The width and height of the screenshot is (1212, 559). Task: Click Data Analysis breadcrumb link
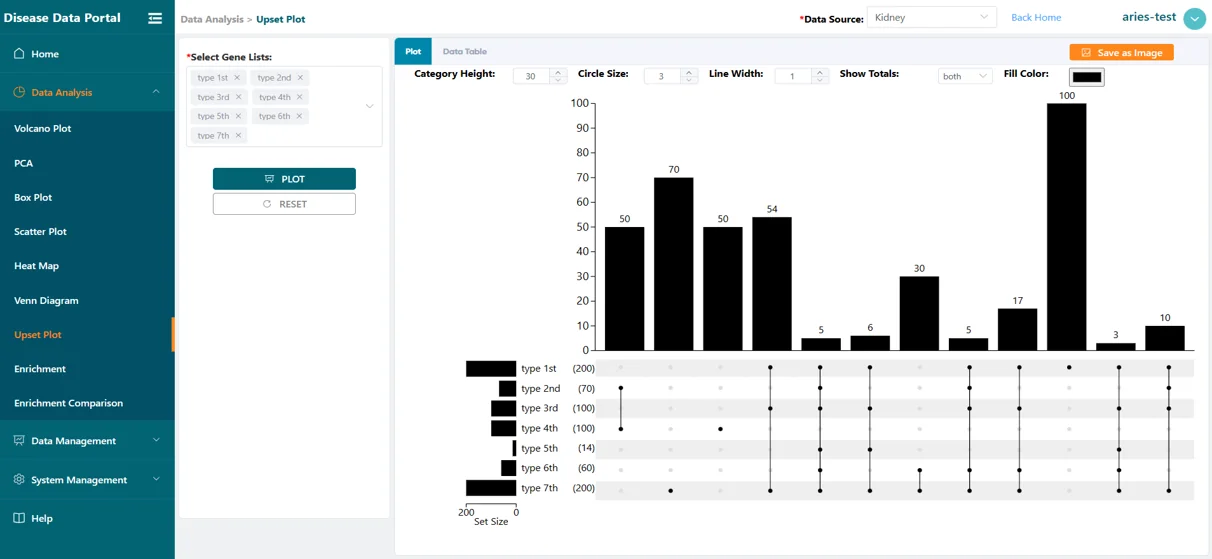coord(212,19)
